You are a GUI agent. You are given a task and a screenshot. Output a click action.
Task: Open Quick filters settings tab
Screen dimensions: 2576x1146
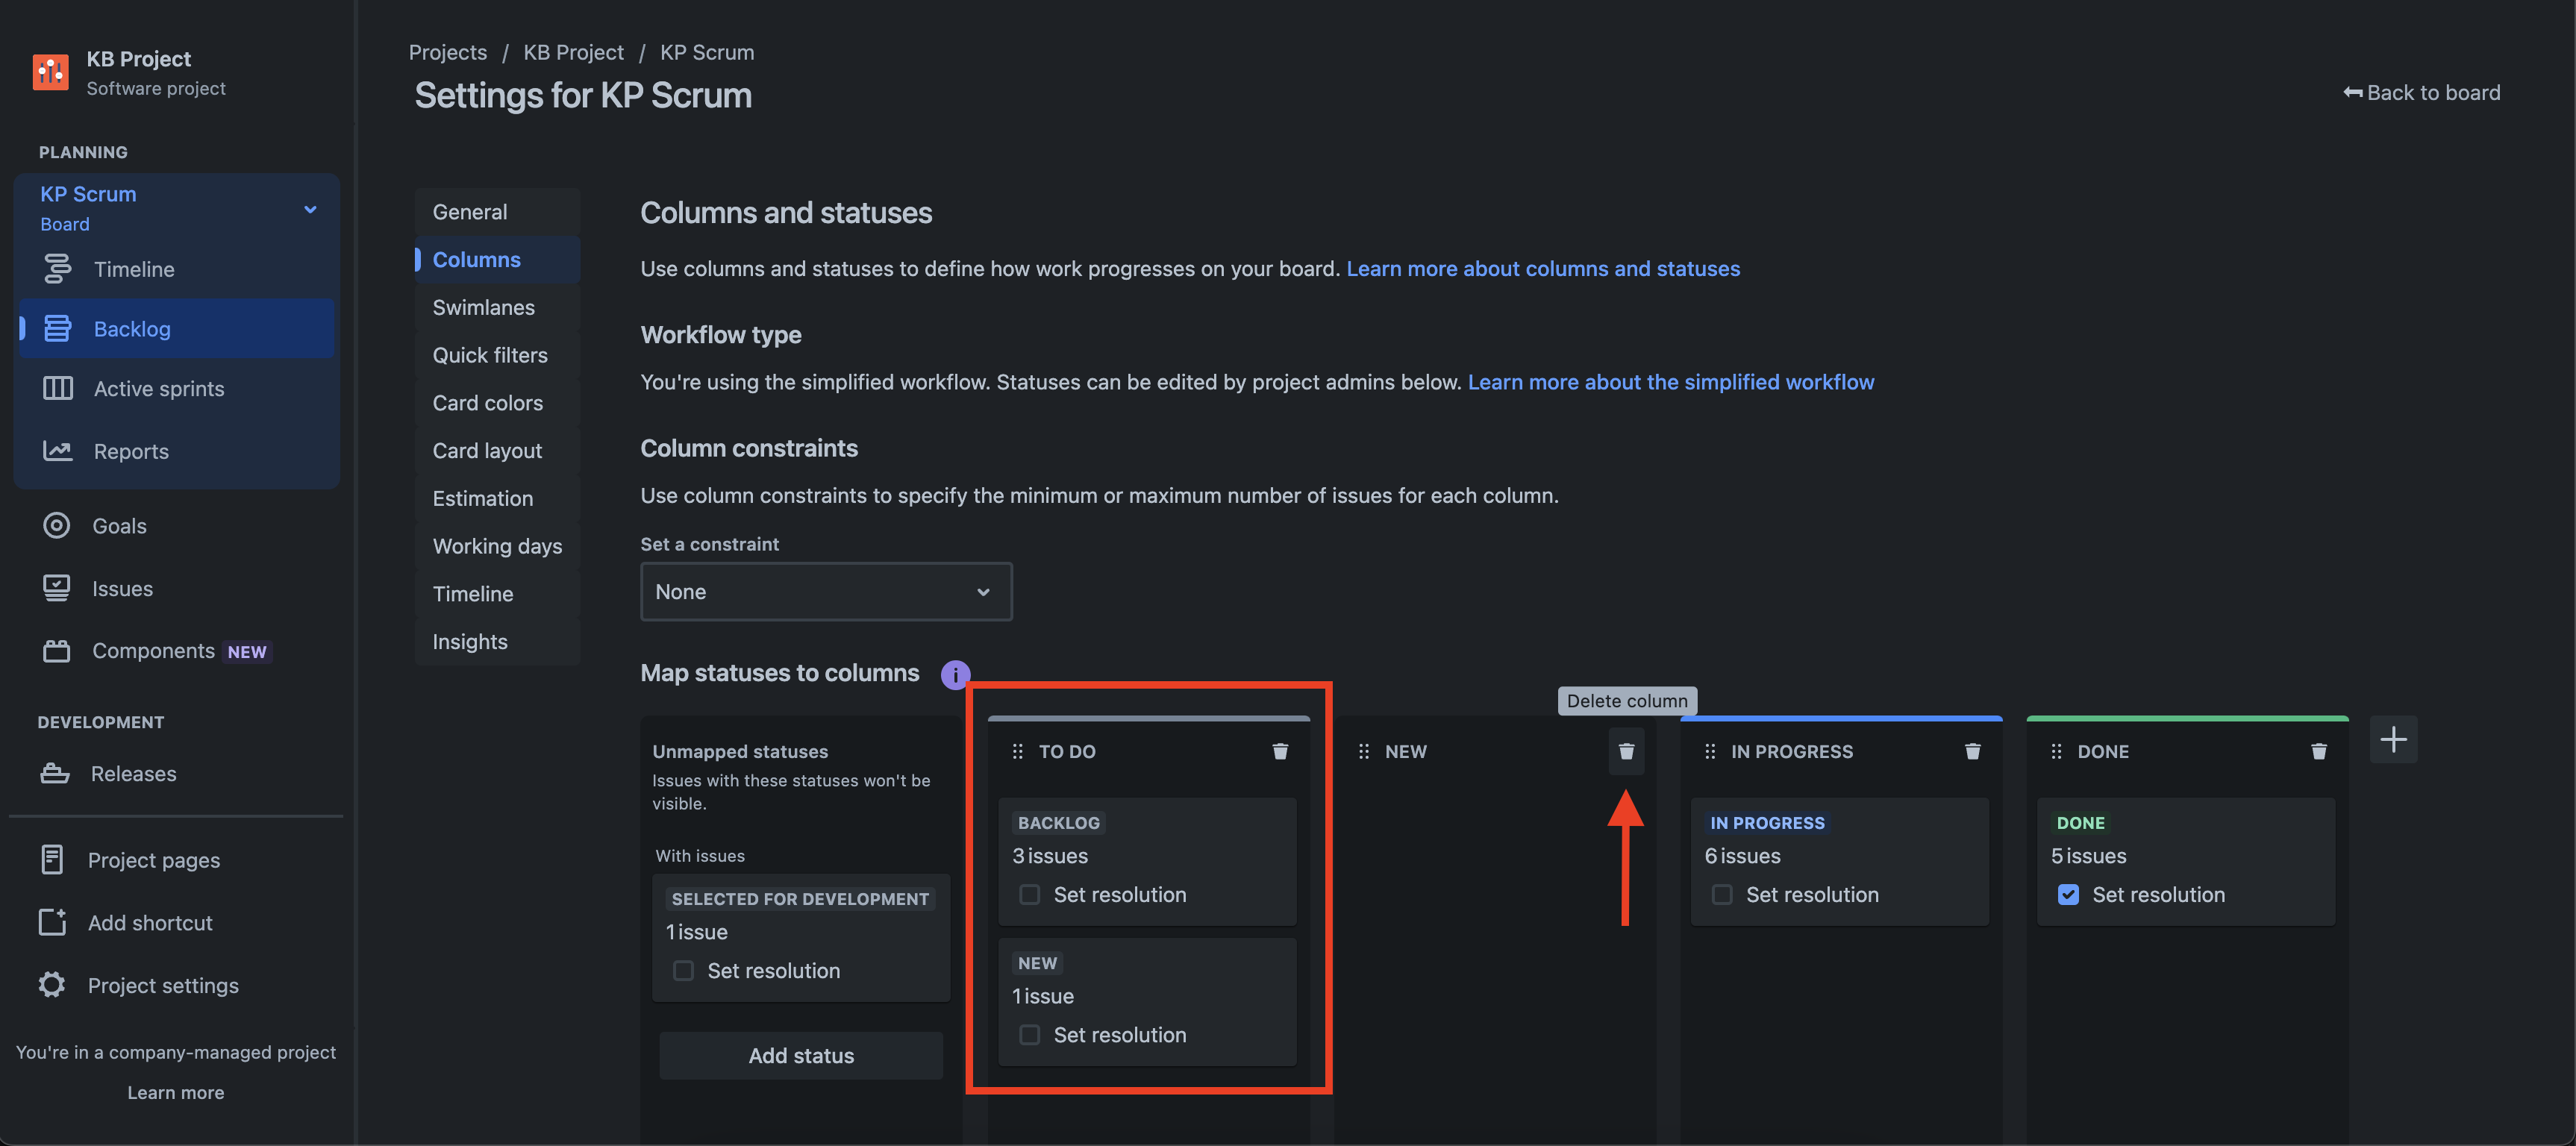489,355
